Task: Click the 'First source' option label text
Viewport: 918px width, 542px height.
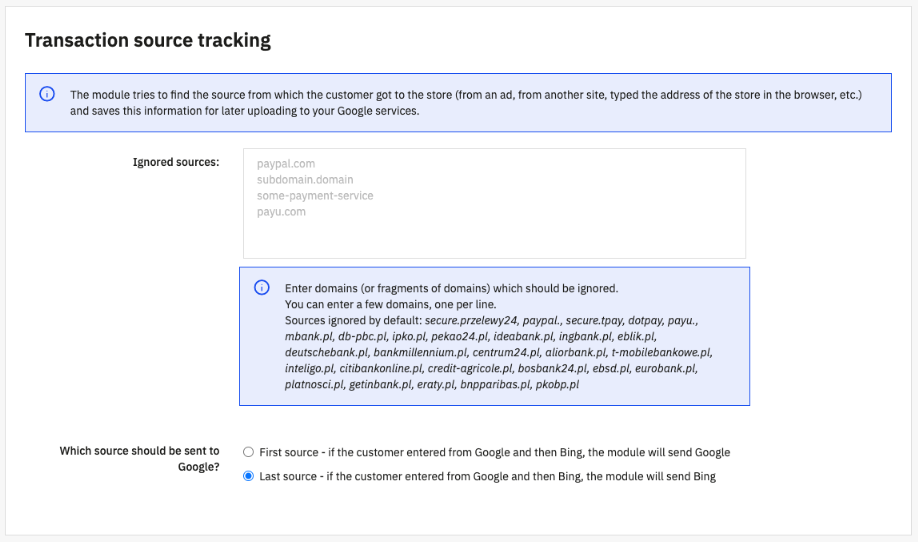Action: [494, 452]
